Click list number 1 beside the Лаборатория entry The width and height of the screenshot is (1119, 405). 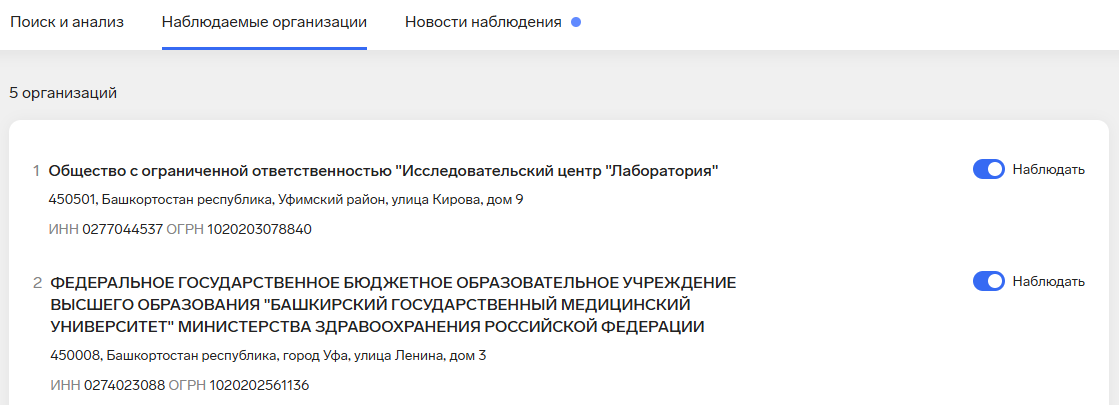tap(36, 171)
